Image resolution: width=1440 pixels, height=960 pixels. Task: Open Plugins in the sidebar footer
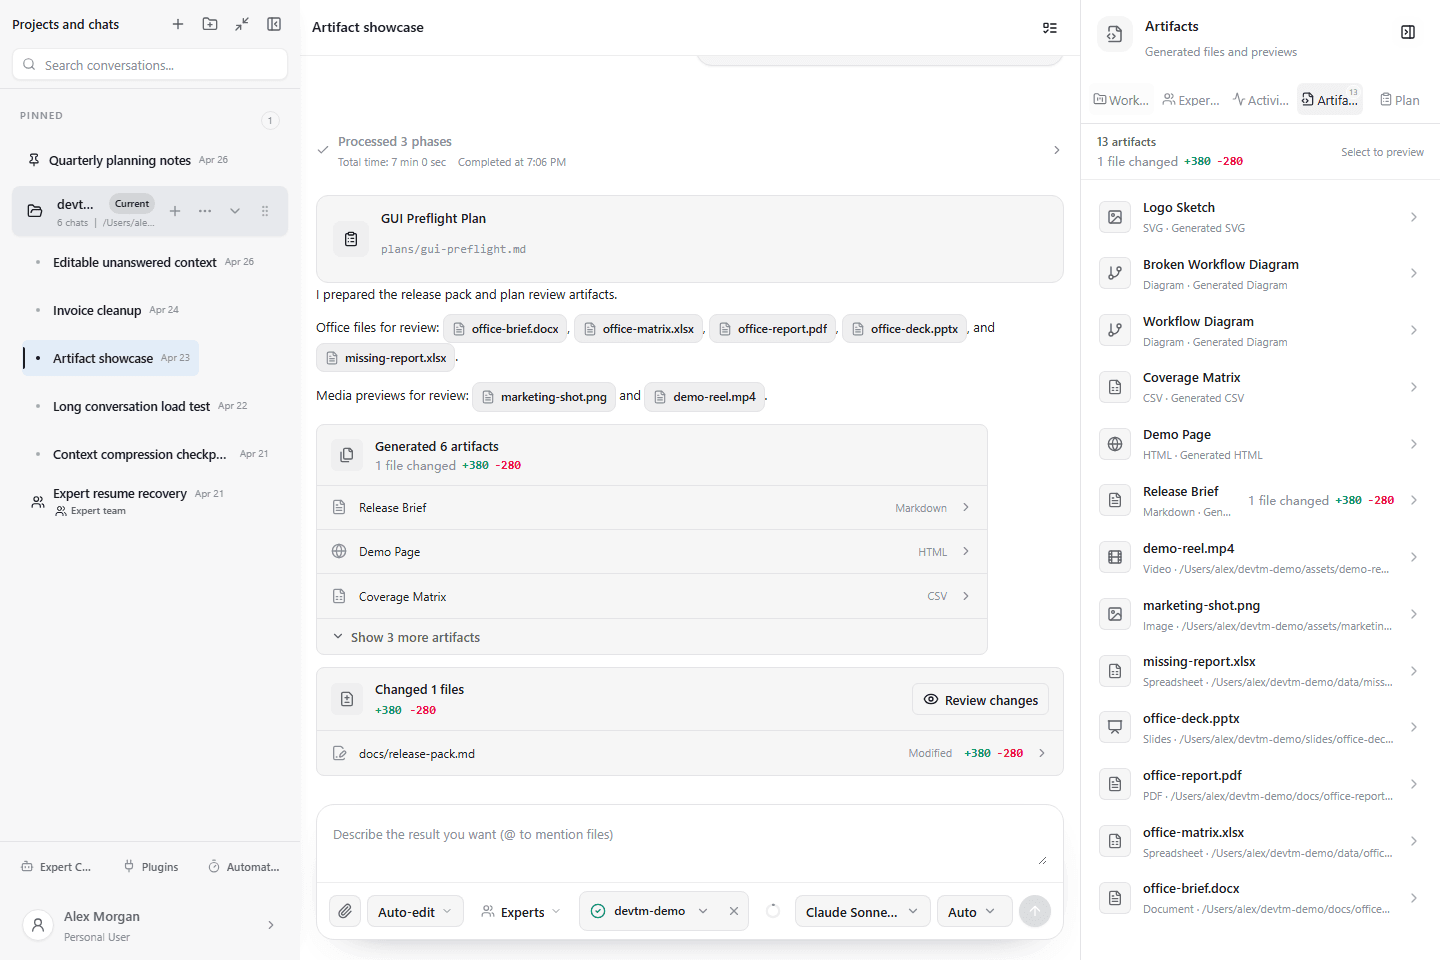(151, 867)
